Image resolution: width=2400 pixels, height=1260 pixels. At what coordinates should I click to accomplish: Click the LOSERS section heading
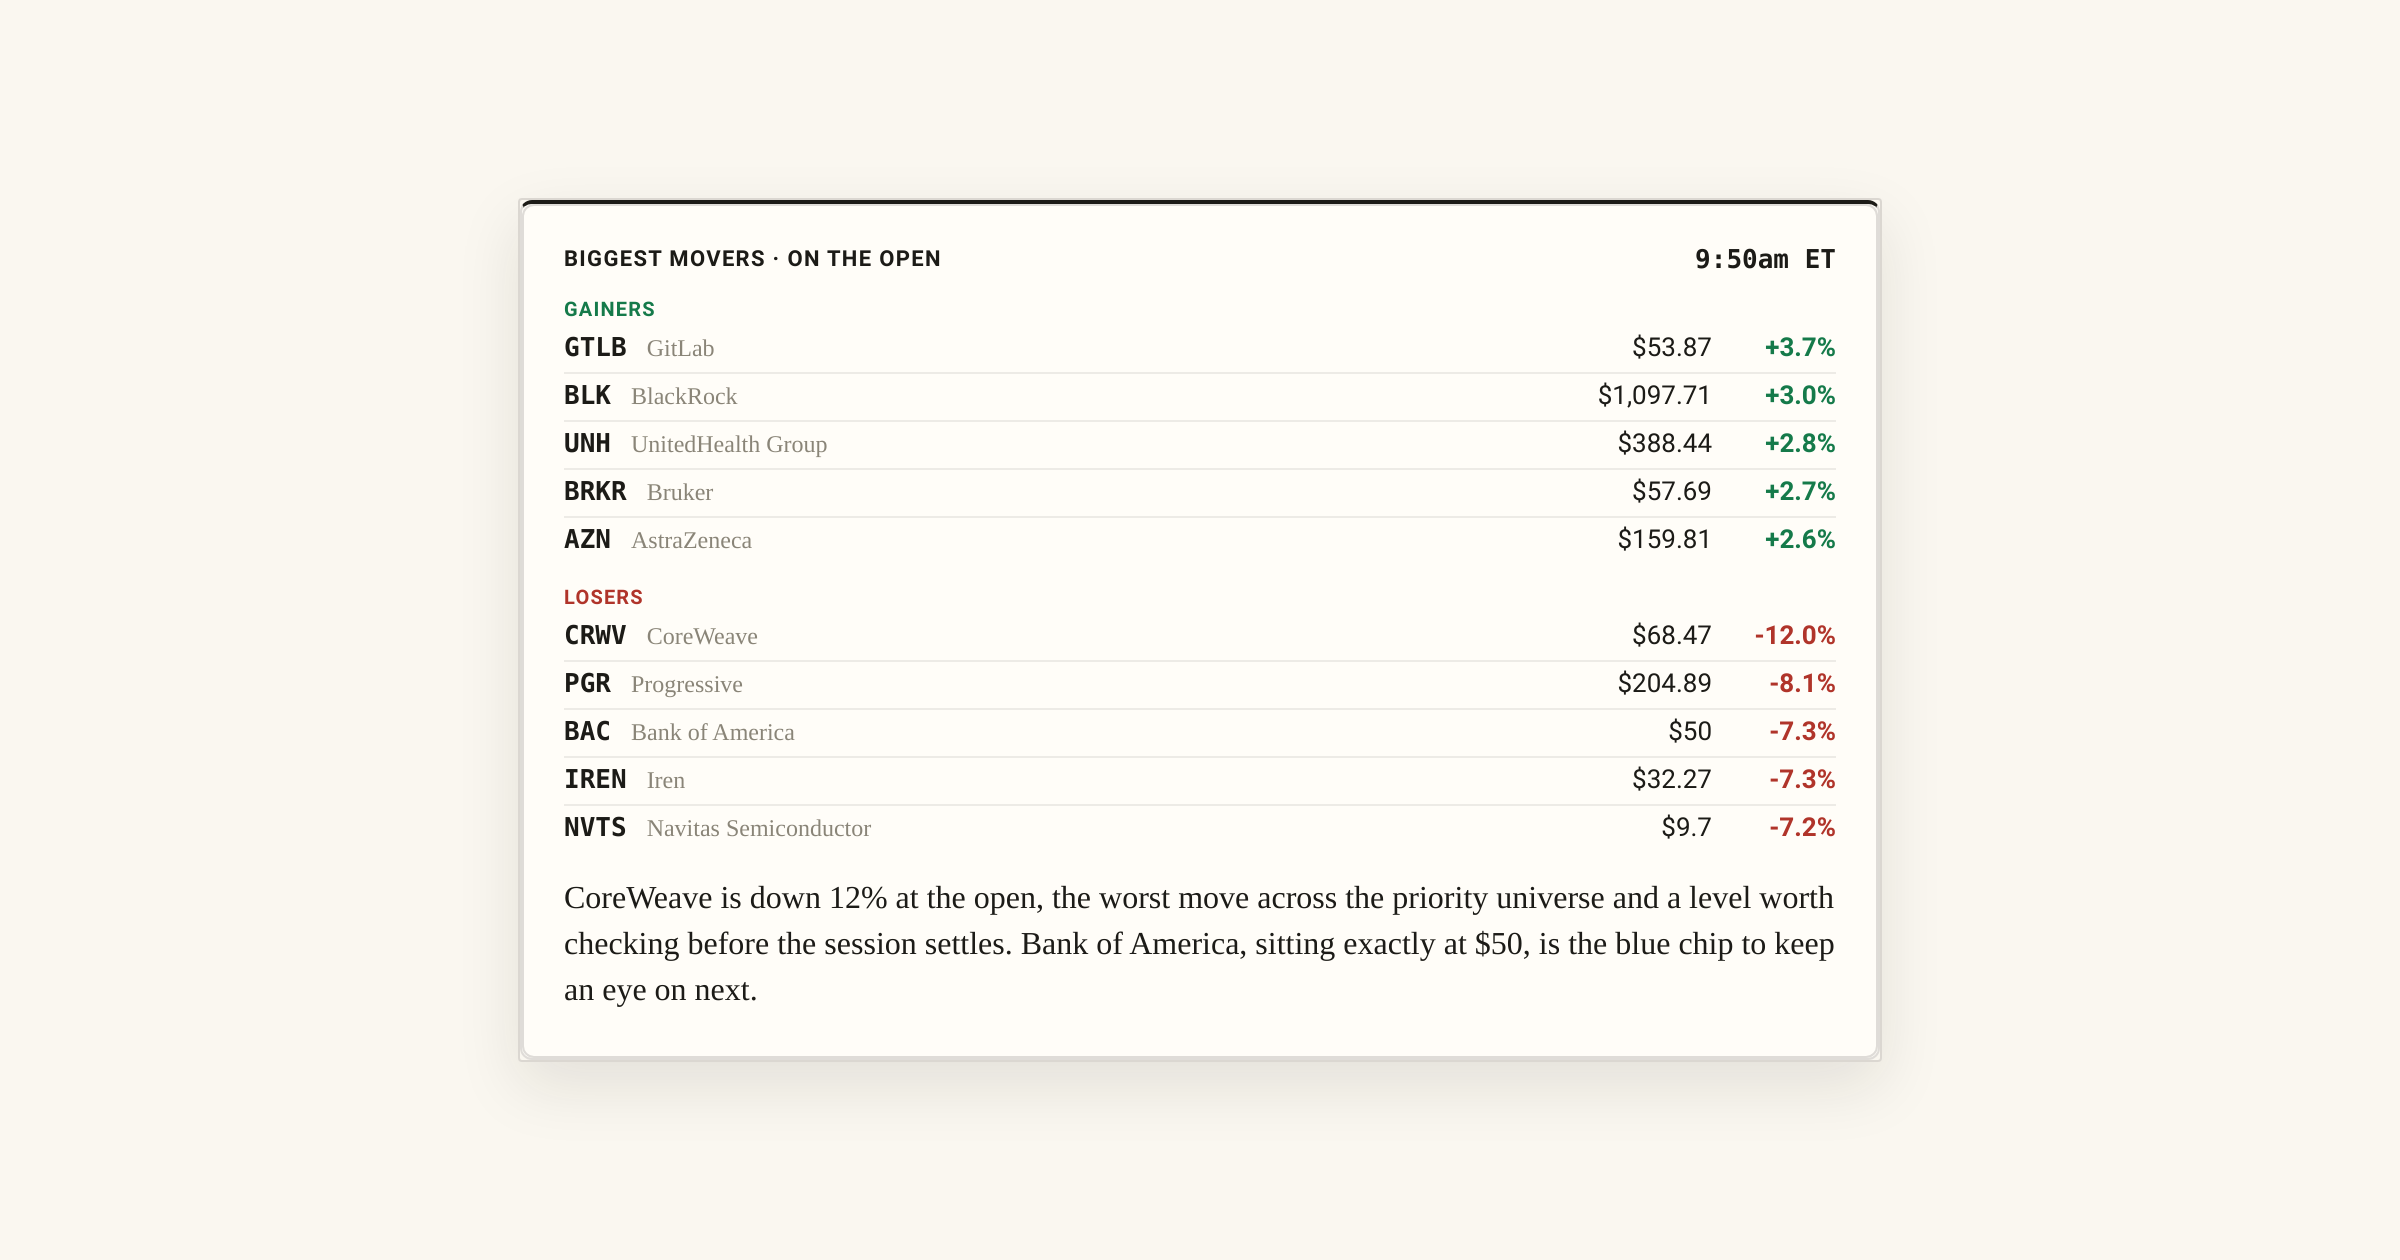pyautogui.click(x=603, y=597)
